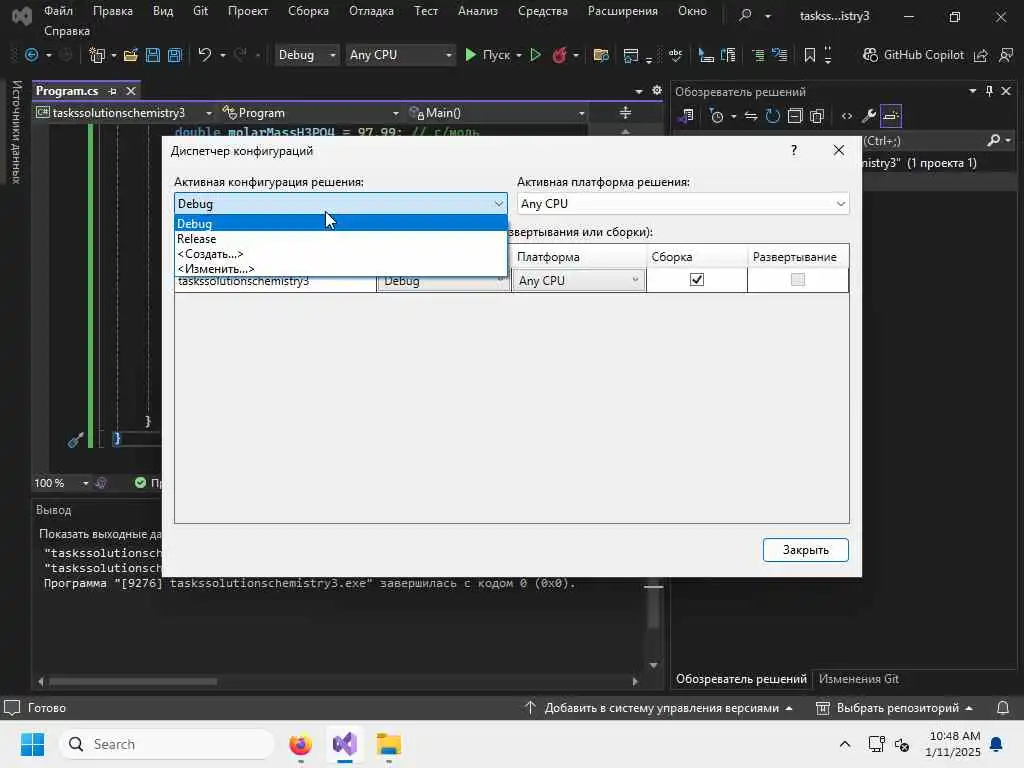Viewport: 1024px width, 768px height.
Task: Click Выбрать репозиторий in the status bar
Action: [x=894, y=708]
